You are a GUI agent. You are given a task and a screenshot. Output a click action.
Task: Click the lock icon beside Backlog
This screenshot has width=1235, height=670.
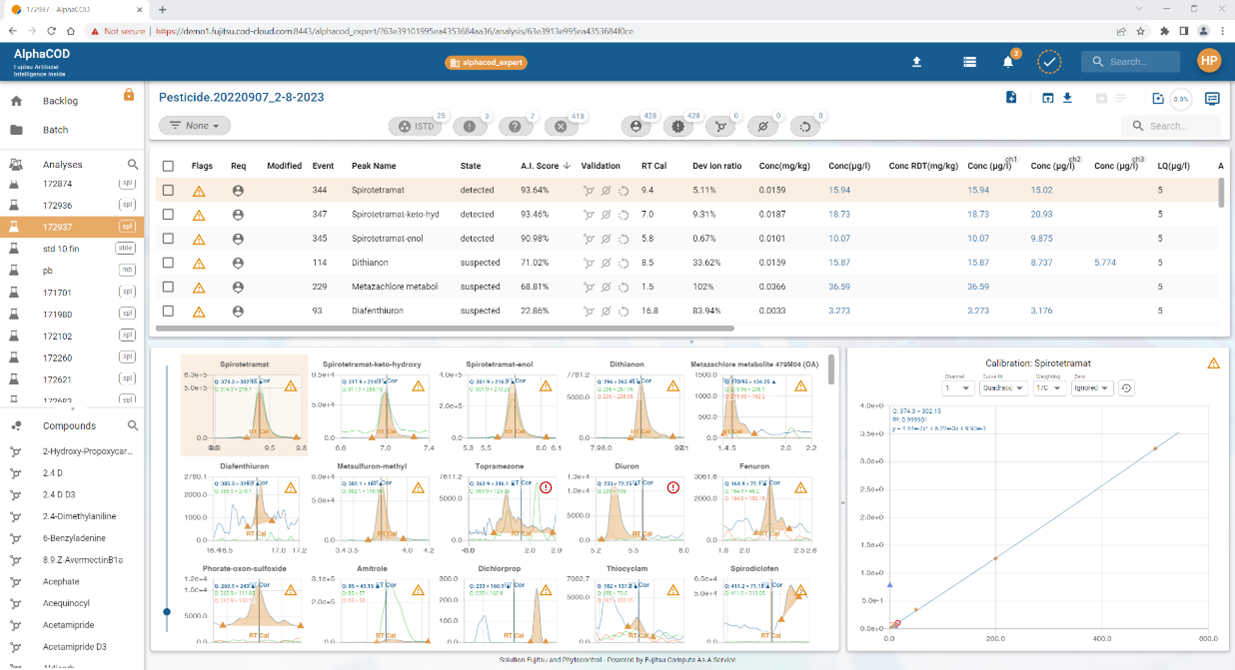click(x=128, y=95)
